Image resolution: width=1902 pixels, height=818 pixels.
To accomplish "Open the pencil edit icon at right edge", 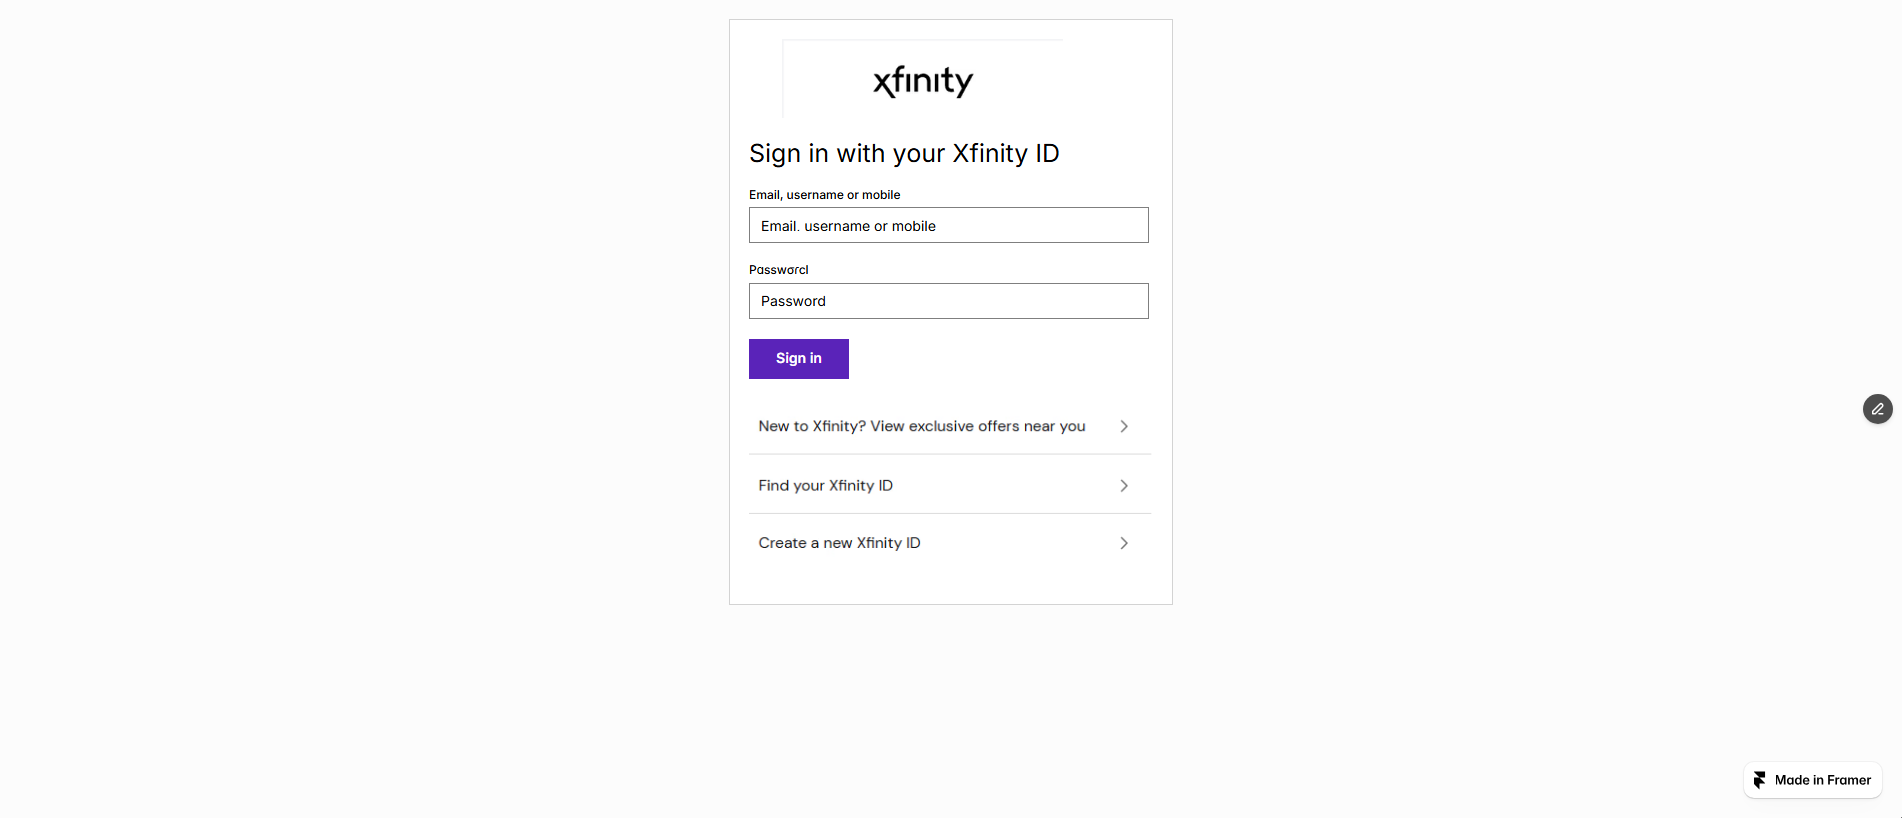I will [1877, 409].
